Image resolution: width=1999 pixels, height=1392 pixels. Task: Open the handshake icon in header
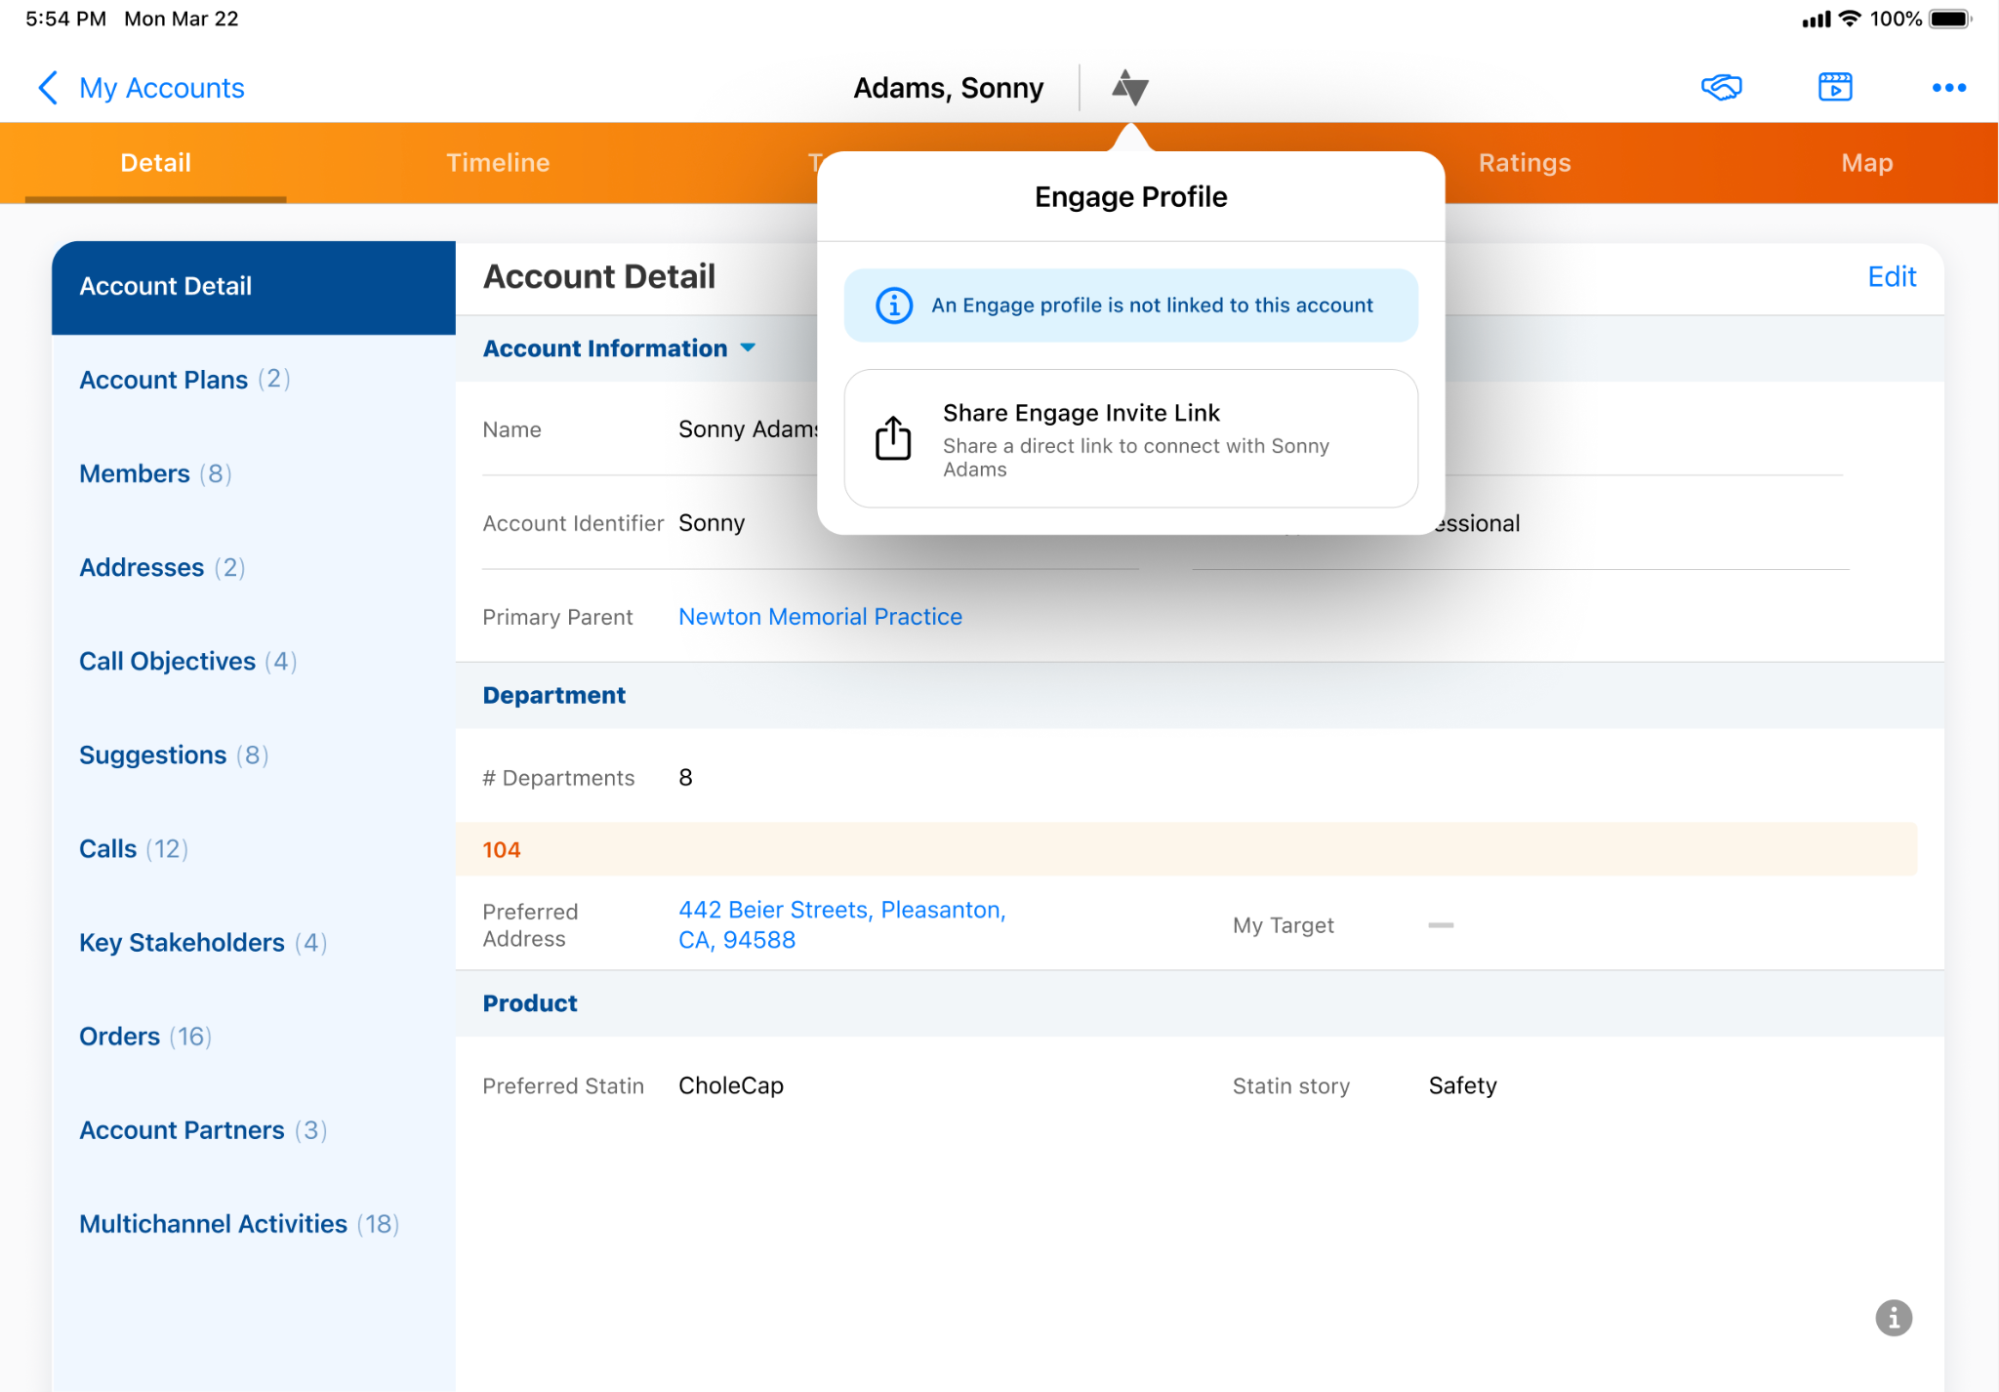point(1720,88)
